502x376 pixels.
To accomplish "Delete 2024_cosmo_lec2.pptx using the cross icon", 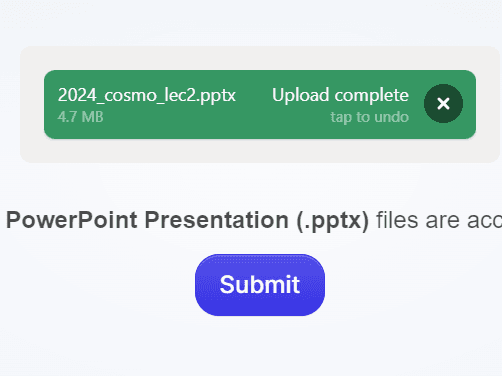I will pos(443,104).
